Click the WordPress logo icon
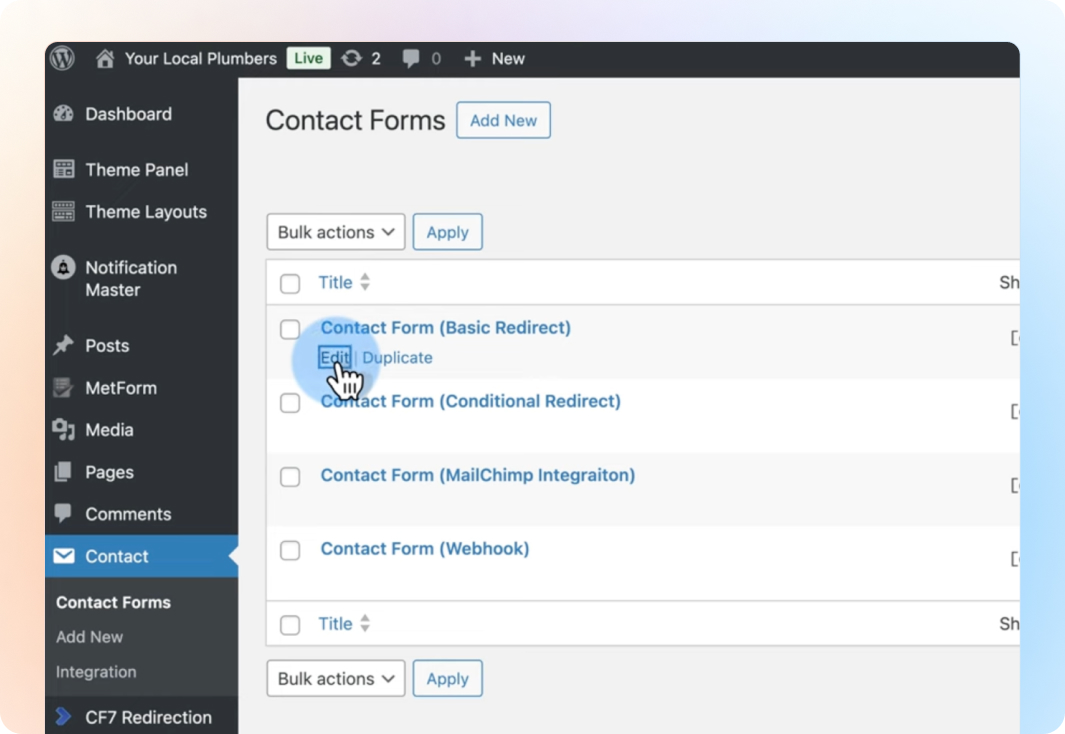This screenshot has height=734, width=1065. [x=63, y=58]
